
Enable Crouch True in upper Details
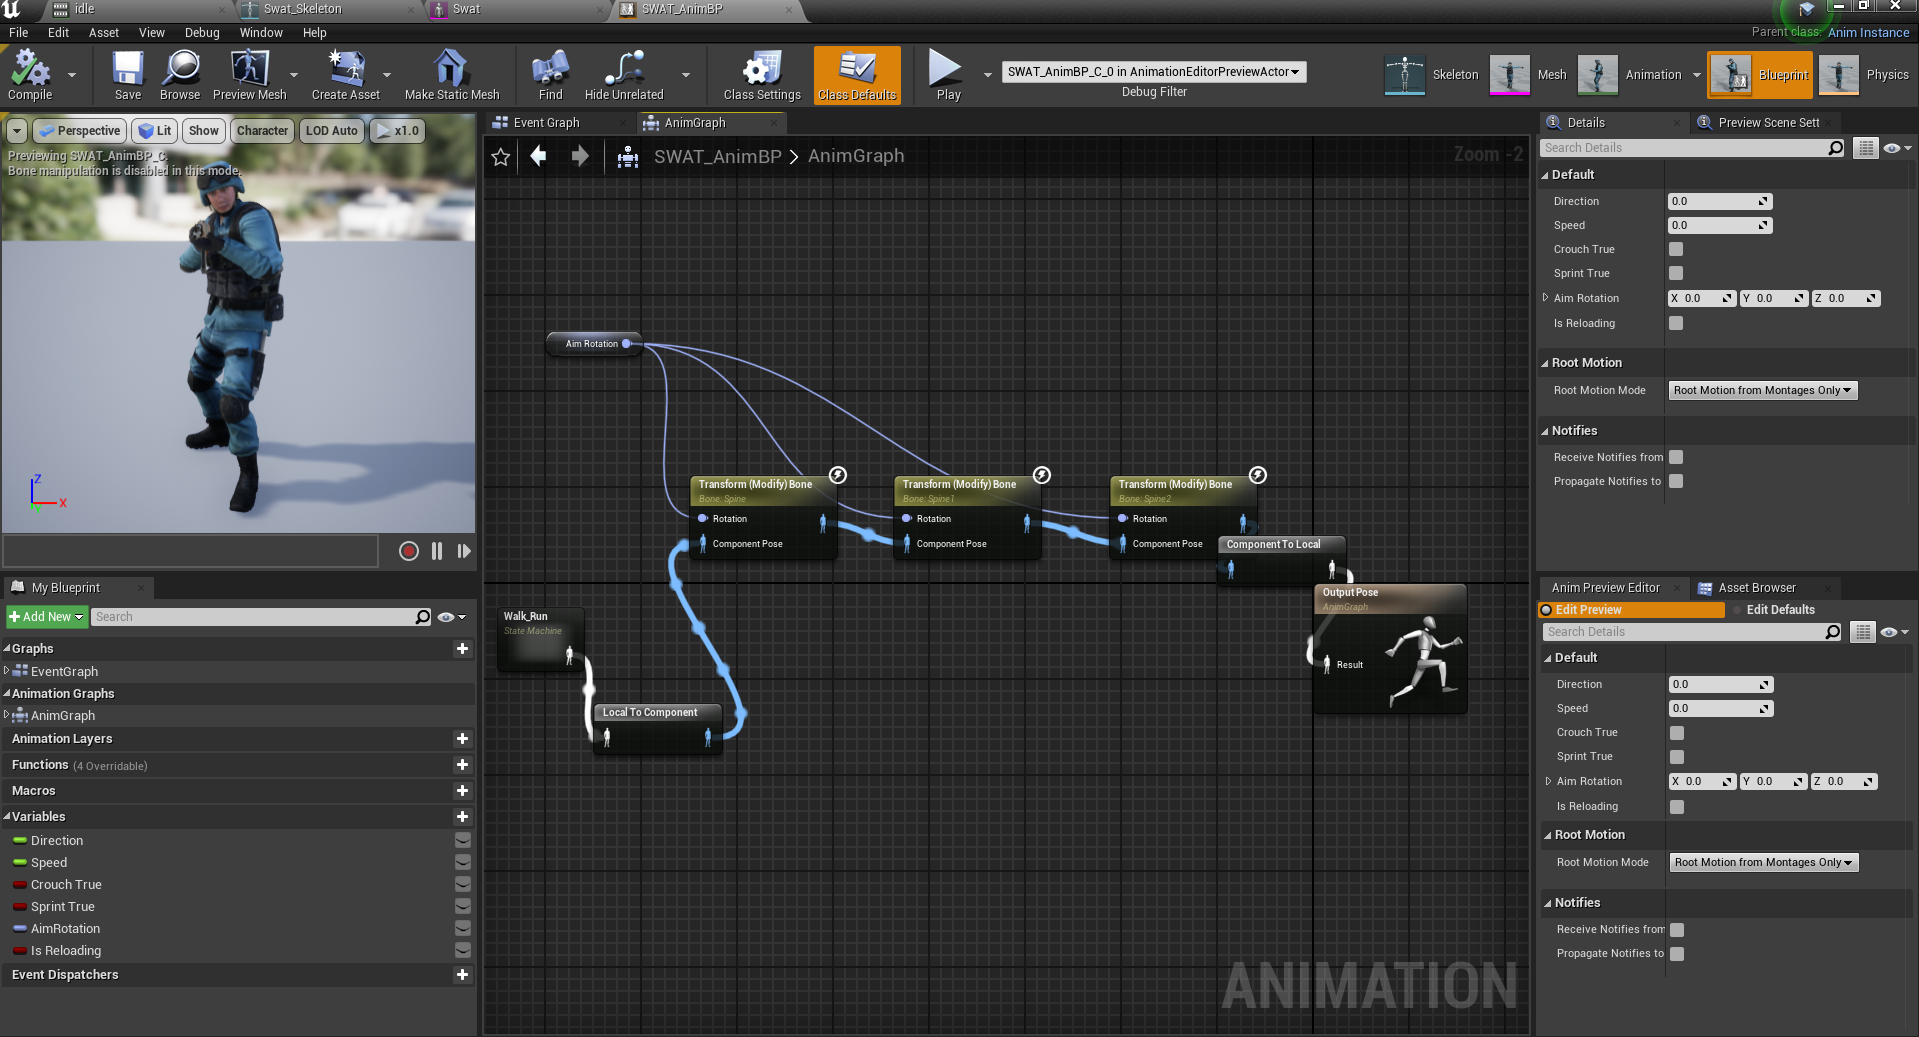point(1676,249)
